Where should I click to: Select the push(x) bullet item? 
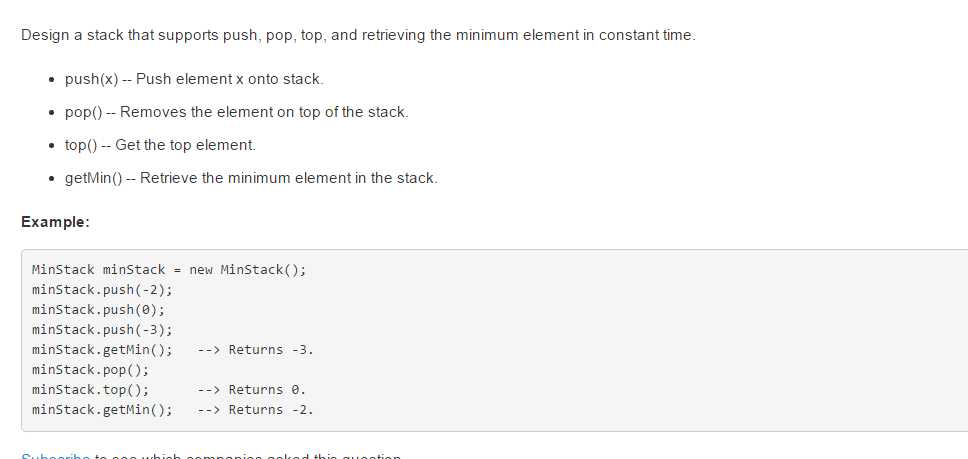pyautogui.click(x=194, y=79)
